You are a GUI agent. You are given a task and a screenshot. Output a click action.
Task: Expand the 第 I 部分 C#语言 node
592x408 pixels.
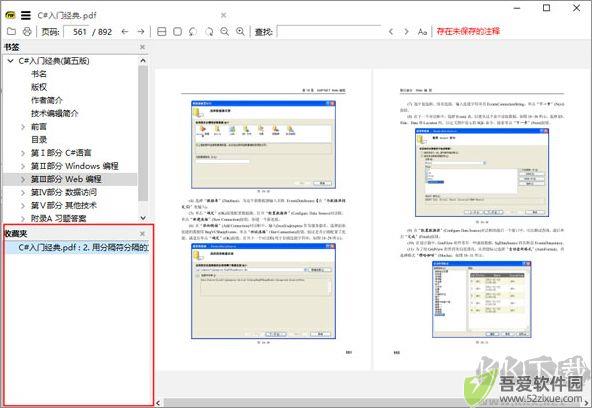coord(23,153)
